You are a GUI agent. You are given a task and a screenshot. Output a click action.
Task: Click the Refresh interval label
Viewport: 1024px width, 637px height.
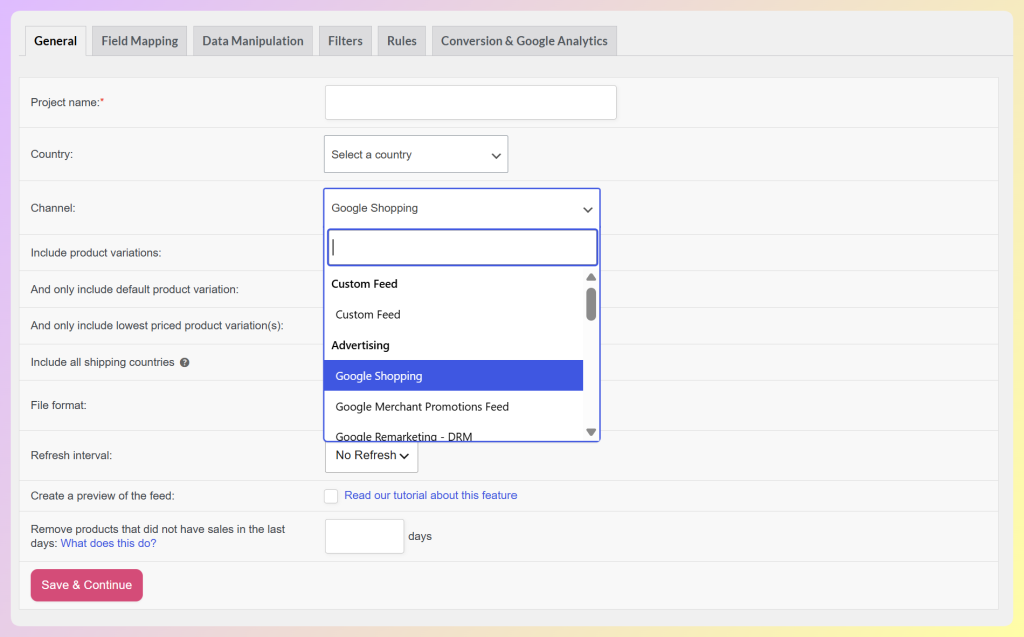pos(71,455)
